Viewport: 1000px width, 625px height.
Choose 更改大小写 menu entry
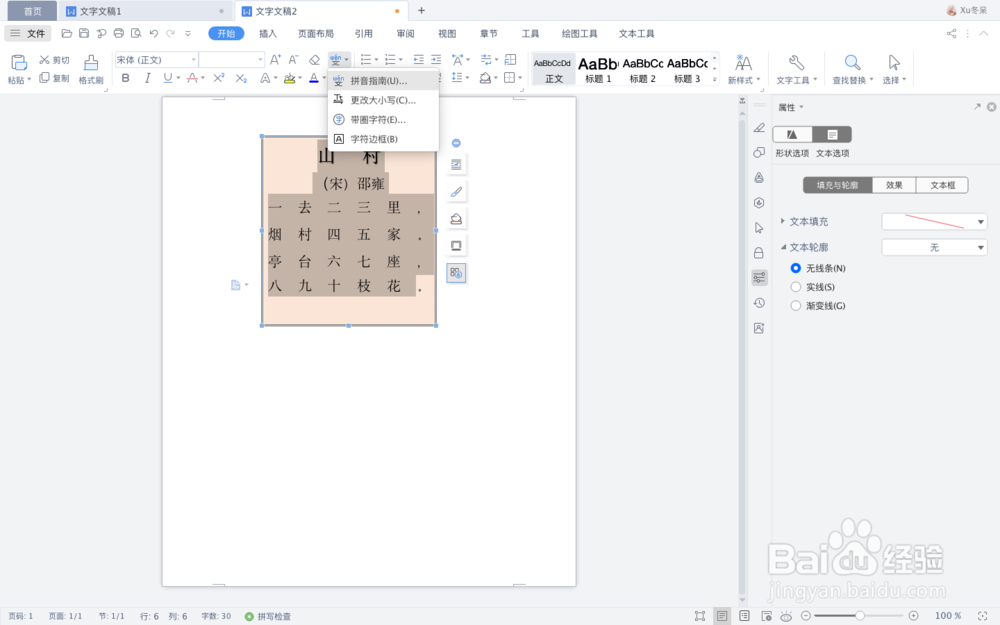pyautogui.click(x=383, y=100)
